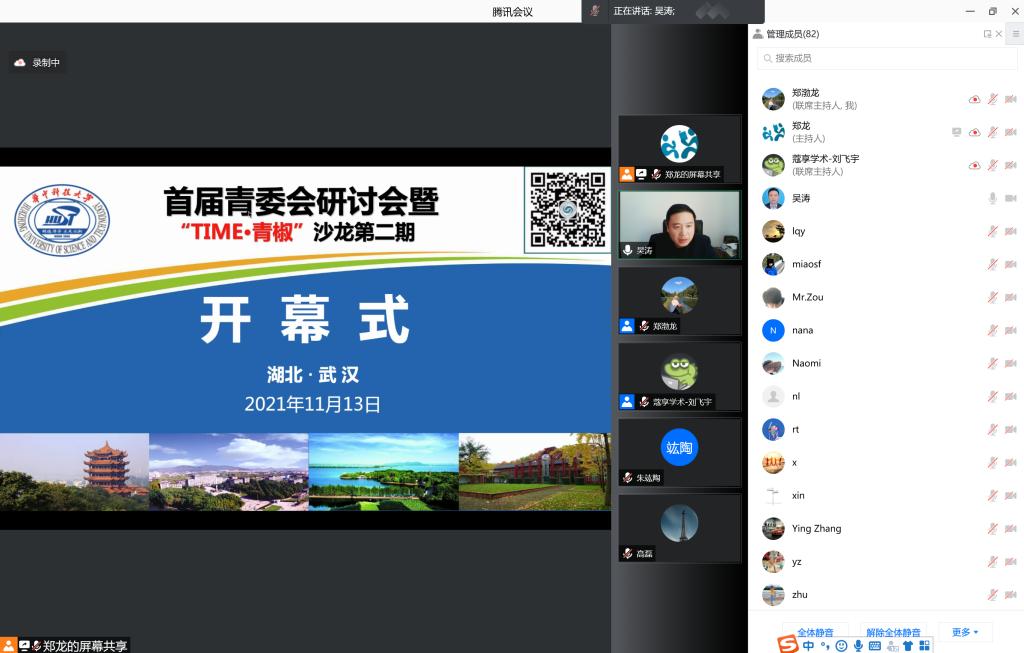Click the 解除全体静音 unmute all button
The height and width of the screenshot is (653, 1024).
[x=893, y=632]
